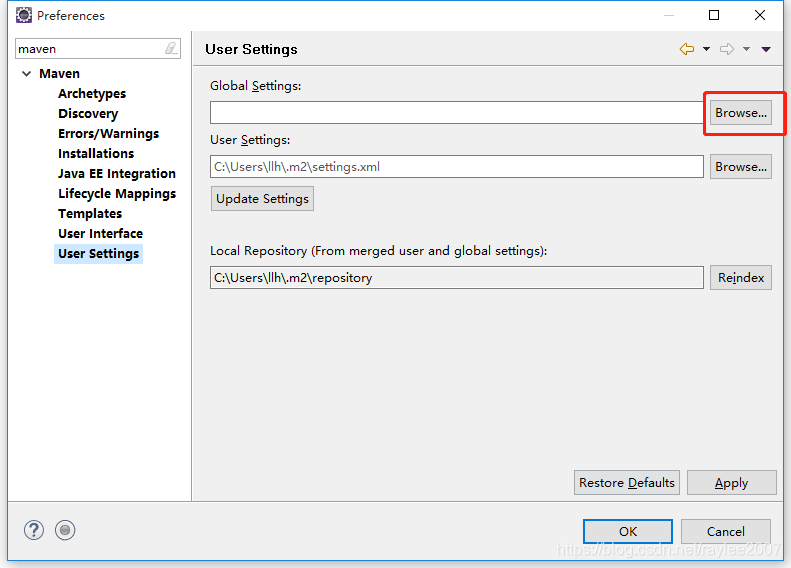Viewport: 791px width, 568px height.
Task: Clear the maven filter text with the eraser icon
Action: pyautogui.click(x=171, y=48)
